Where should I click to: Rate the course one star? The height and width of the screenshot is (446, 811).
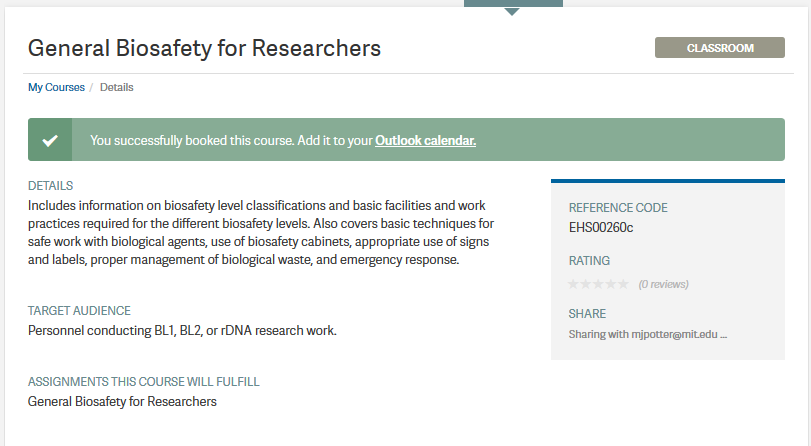[573, 284]
